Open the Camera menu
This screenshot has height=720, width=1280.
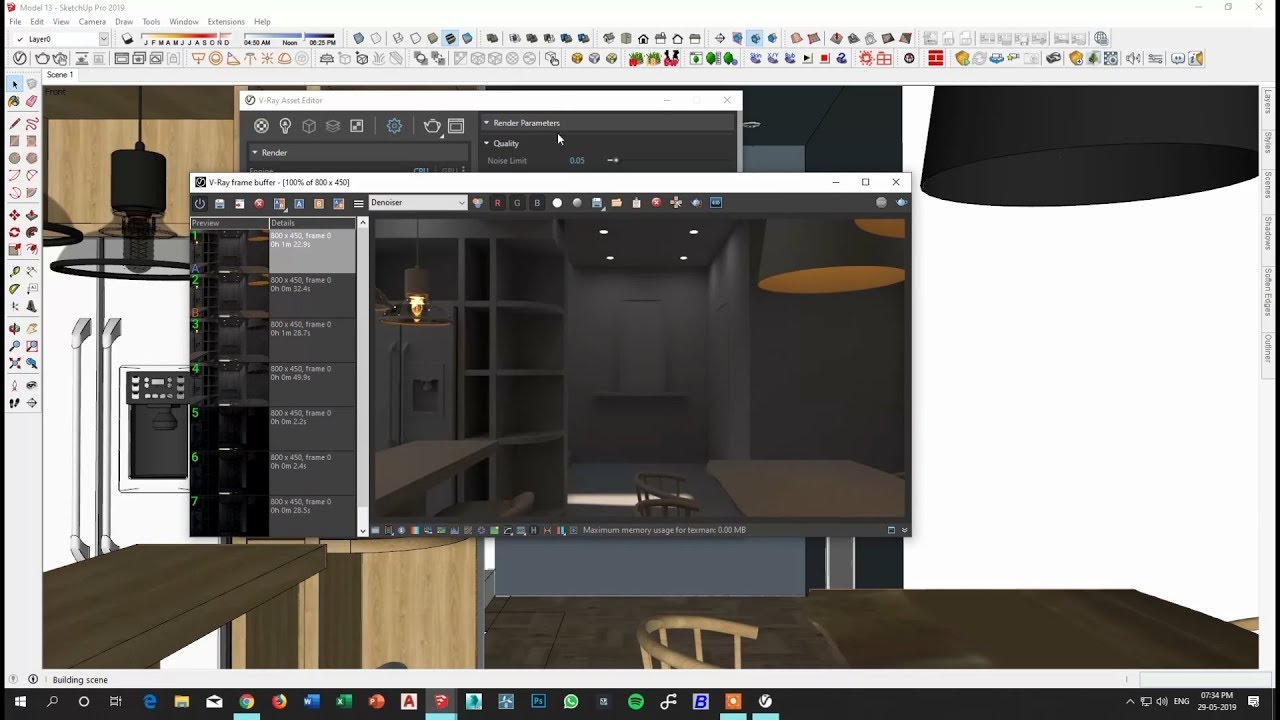click(92, 21)
